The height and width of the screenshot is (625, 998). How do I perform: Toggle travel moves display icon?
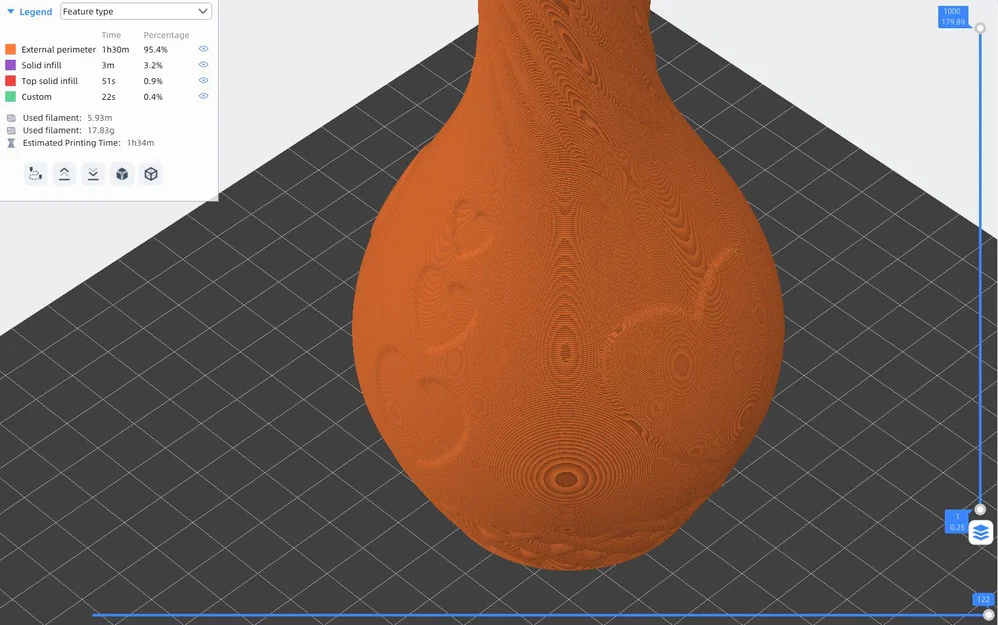[x=36, y=174]
